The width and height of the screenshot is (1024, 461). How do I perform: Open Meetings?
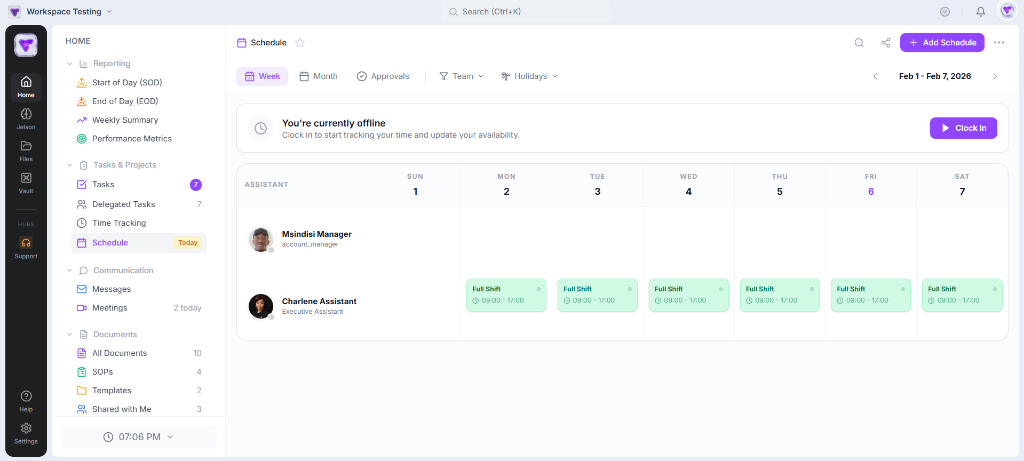[138, 308]
